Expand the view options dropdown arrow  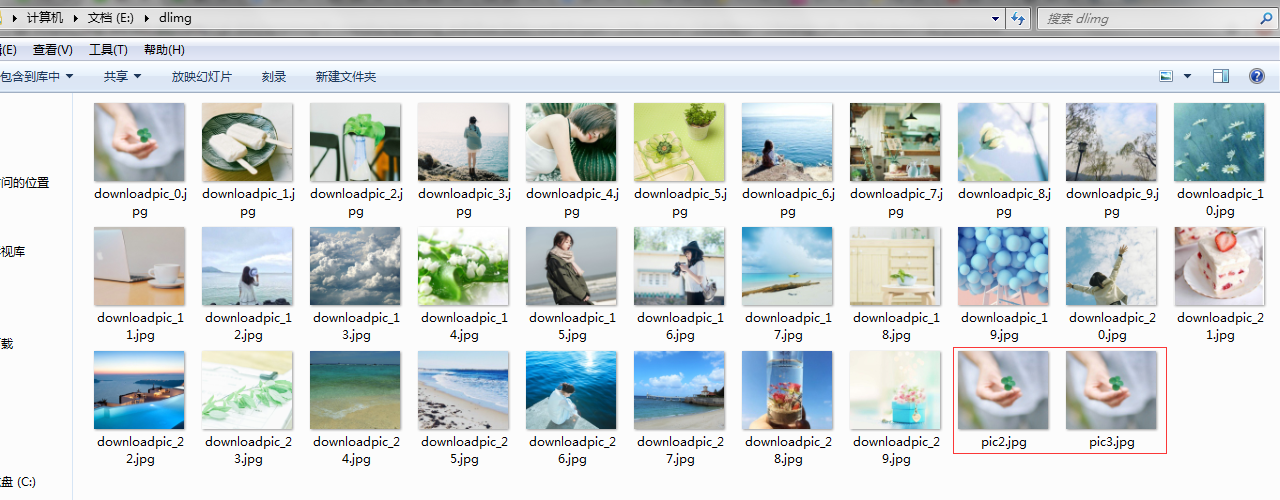[1187, 76]
